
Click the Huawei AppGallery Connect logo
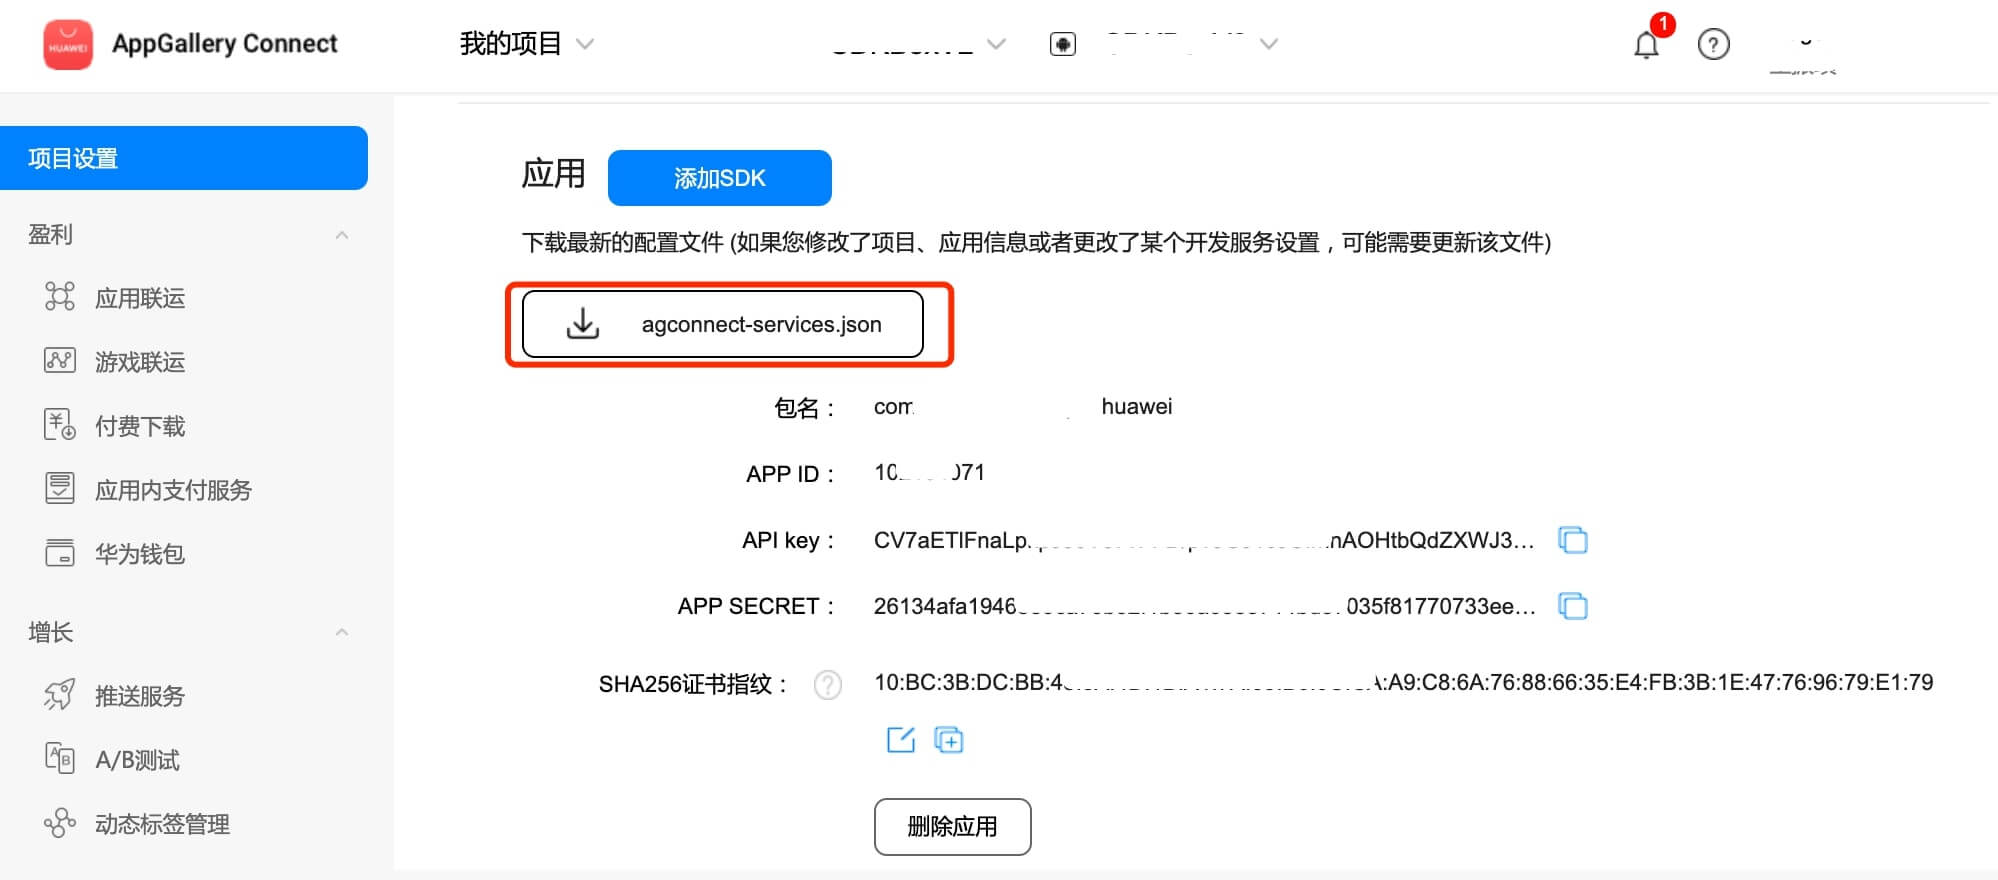click(x=68, y=44)
